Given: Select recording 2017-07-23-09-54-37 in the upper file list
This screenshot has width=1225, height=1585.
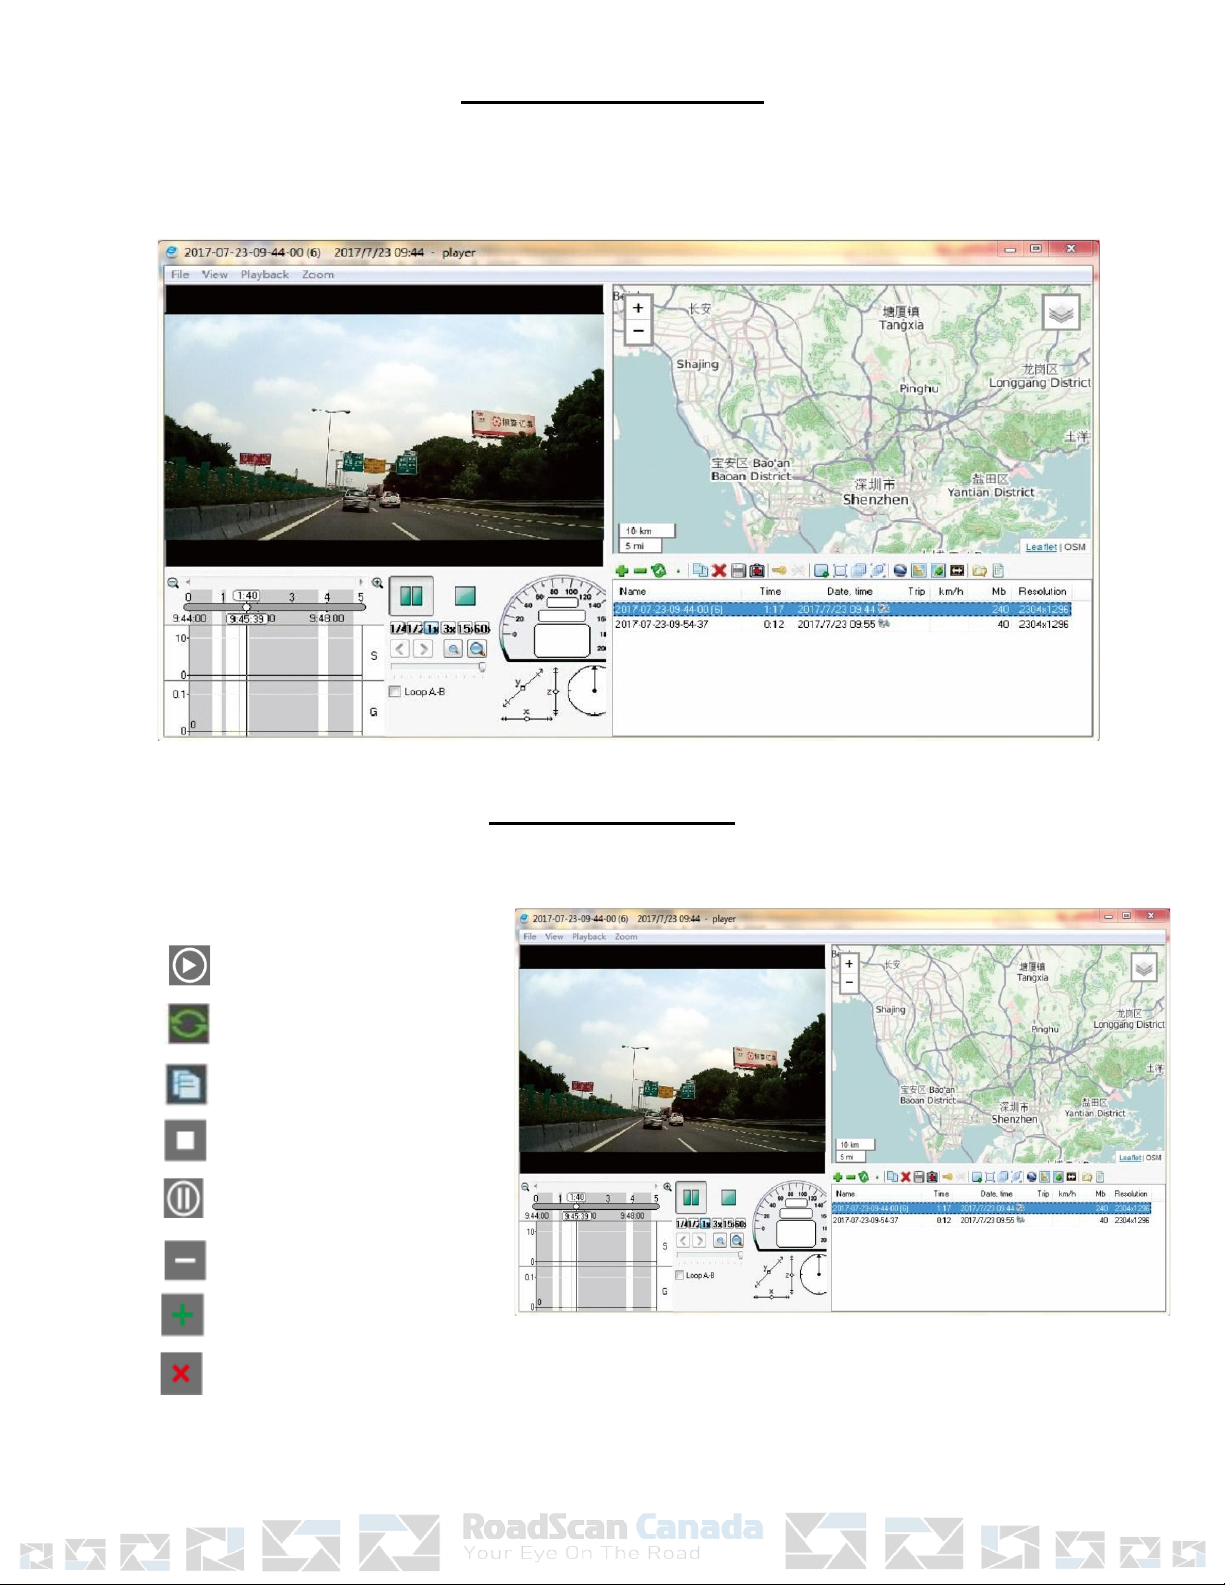Looking at the screenshot, I should click(662, 624).
